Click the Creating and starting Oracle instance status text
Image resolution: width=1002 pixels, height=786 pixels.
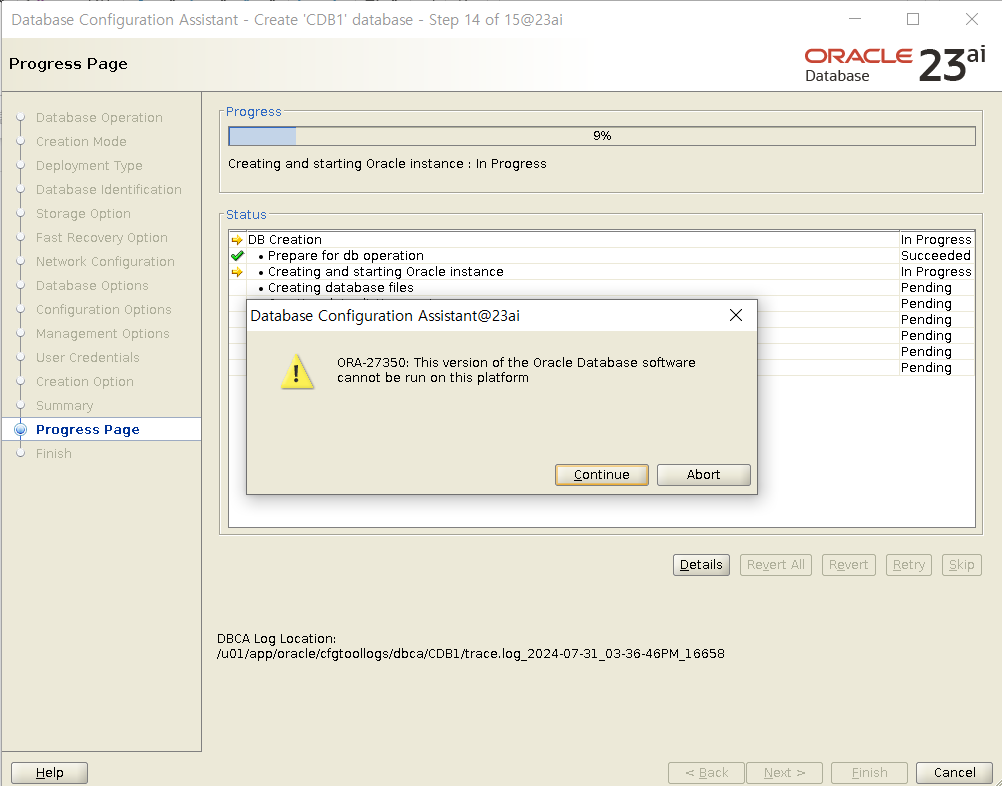point(387,164)
